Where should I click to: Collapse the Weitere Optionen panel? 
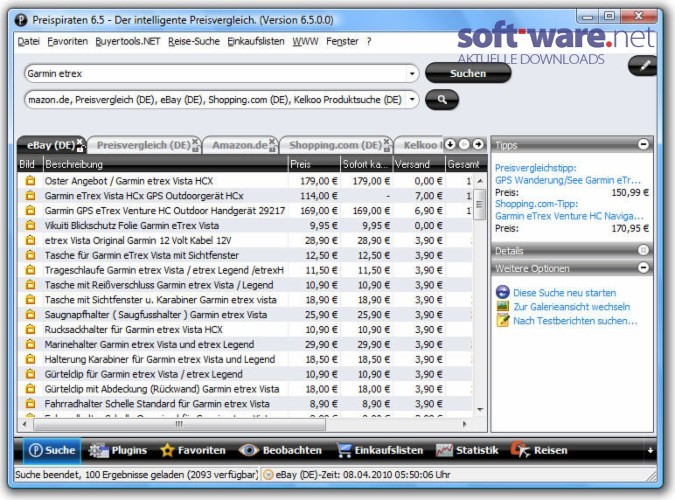pyautogui.click(x=643, y=268)
